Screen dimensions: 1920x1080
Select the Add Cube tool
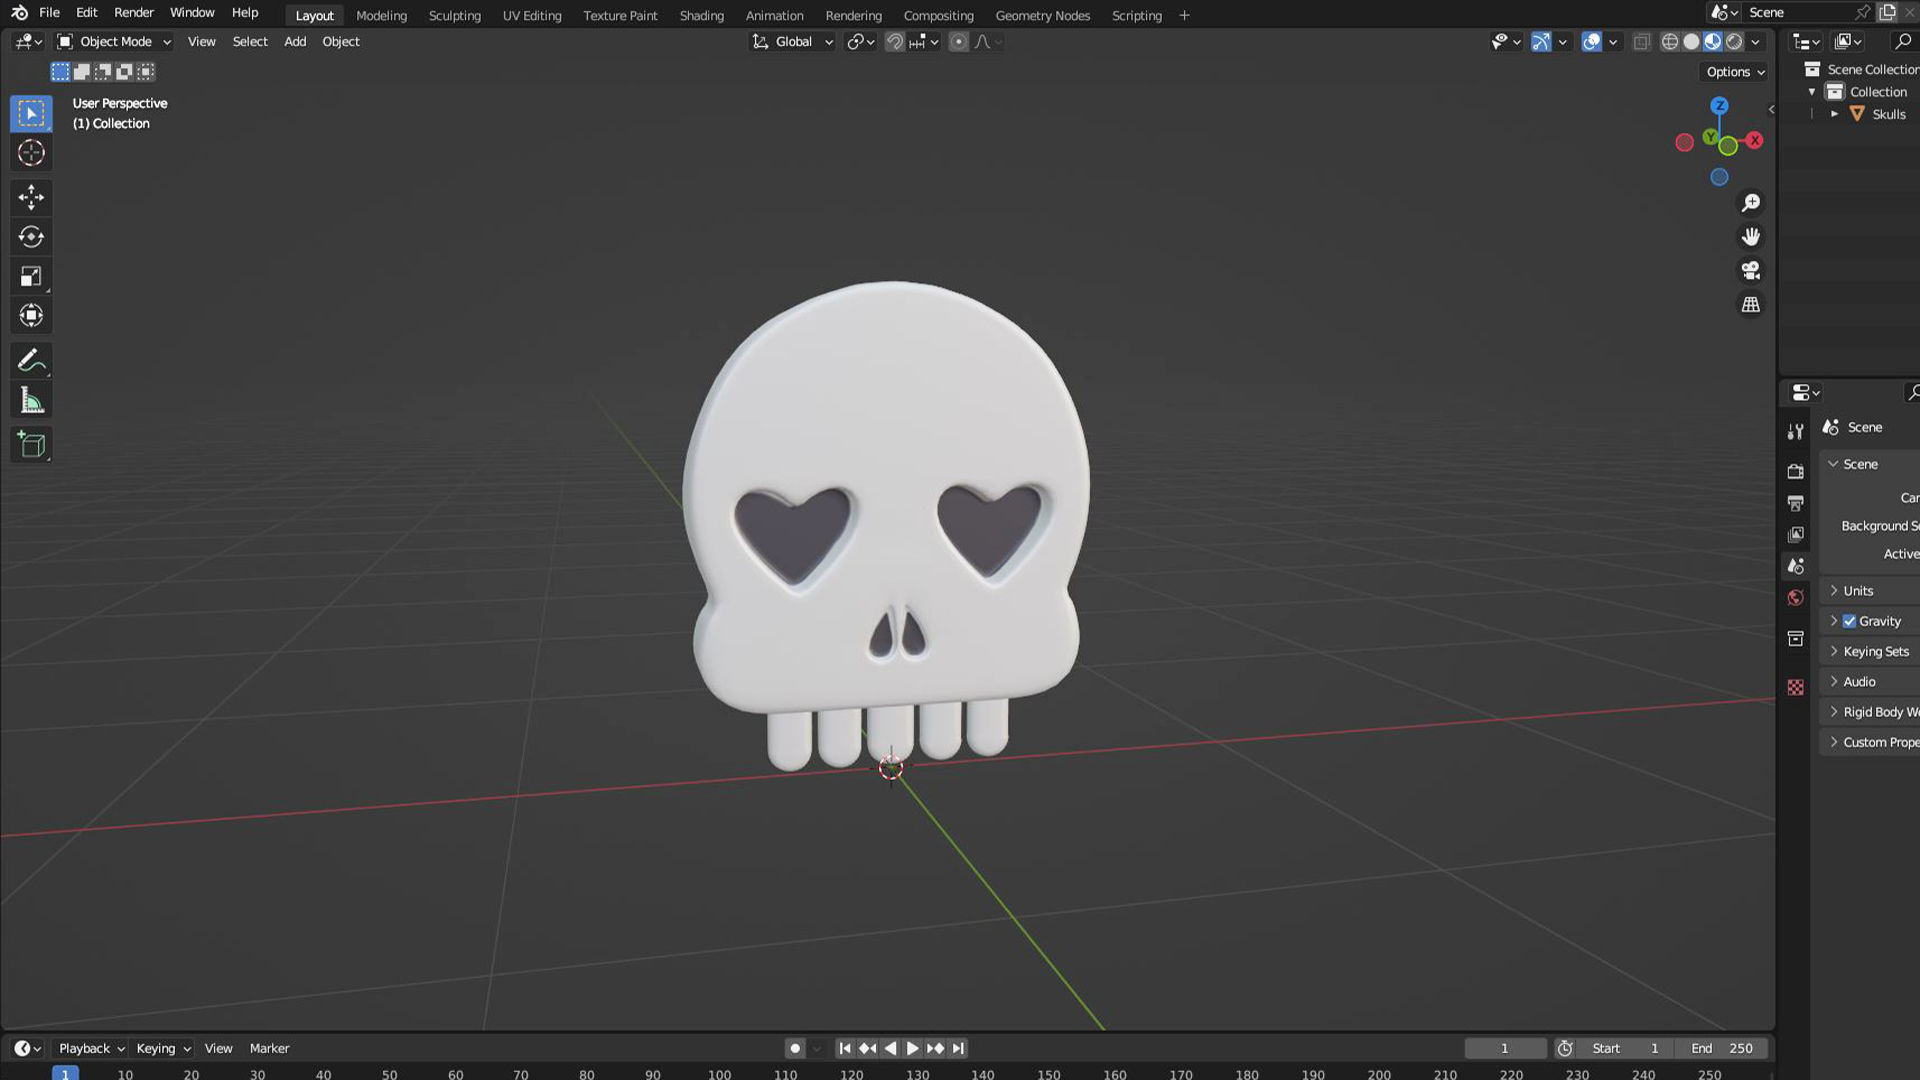coord(31,445)
